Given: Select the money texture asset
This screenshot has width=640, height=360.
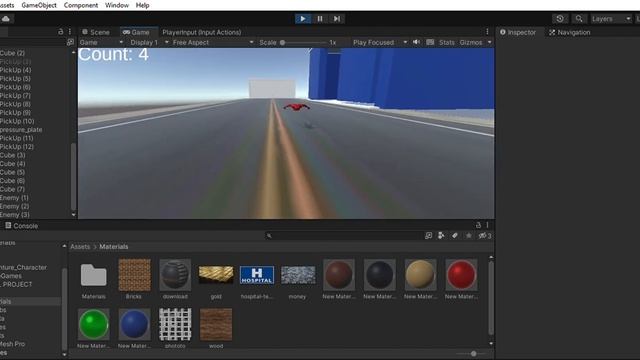Looking at the screenshot, I should click(x=298, y=279).
